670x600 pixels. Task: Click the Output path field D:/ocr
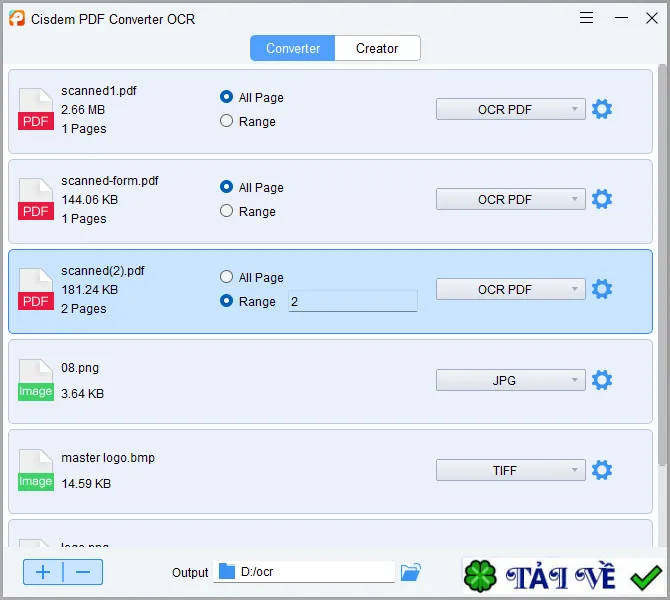[304, 572]
